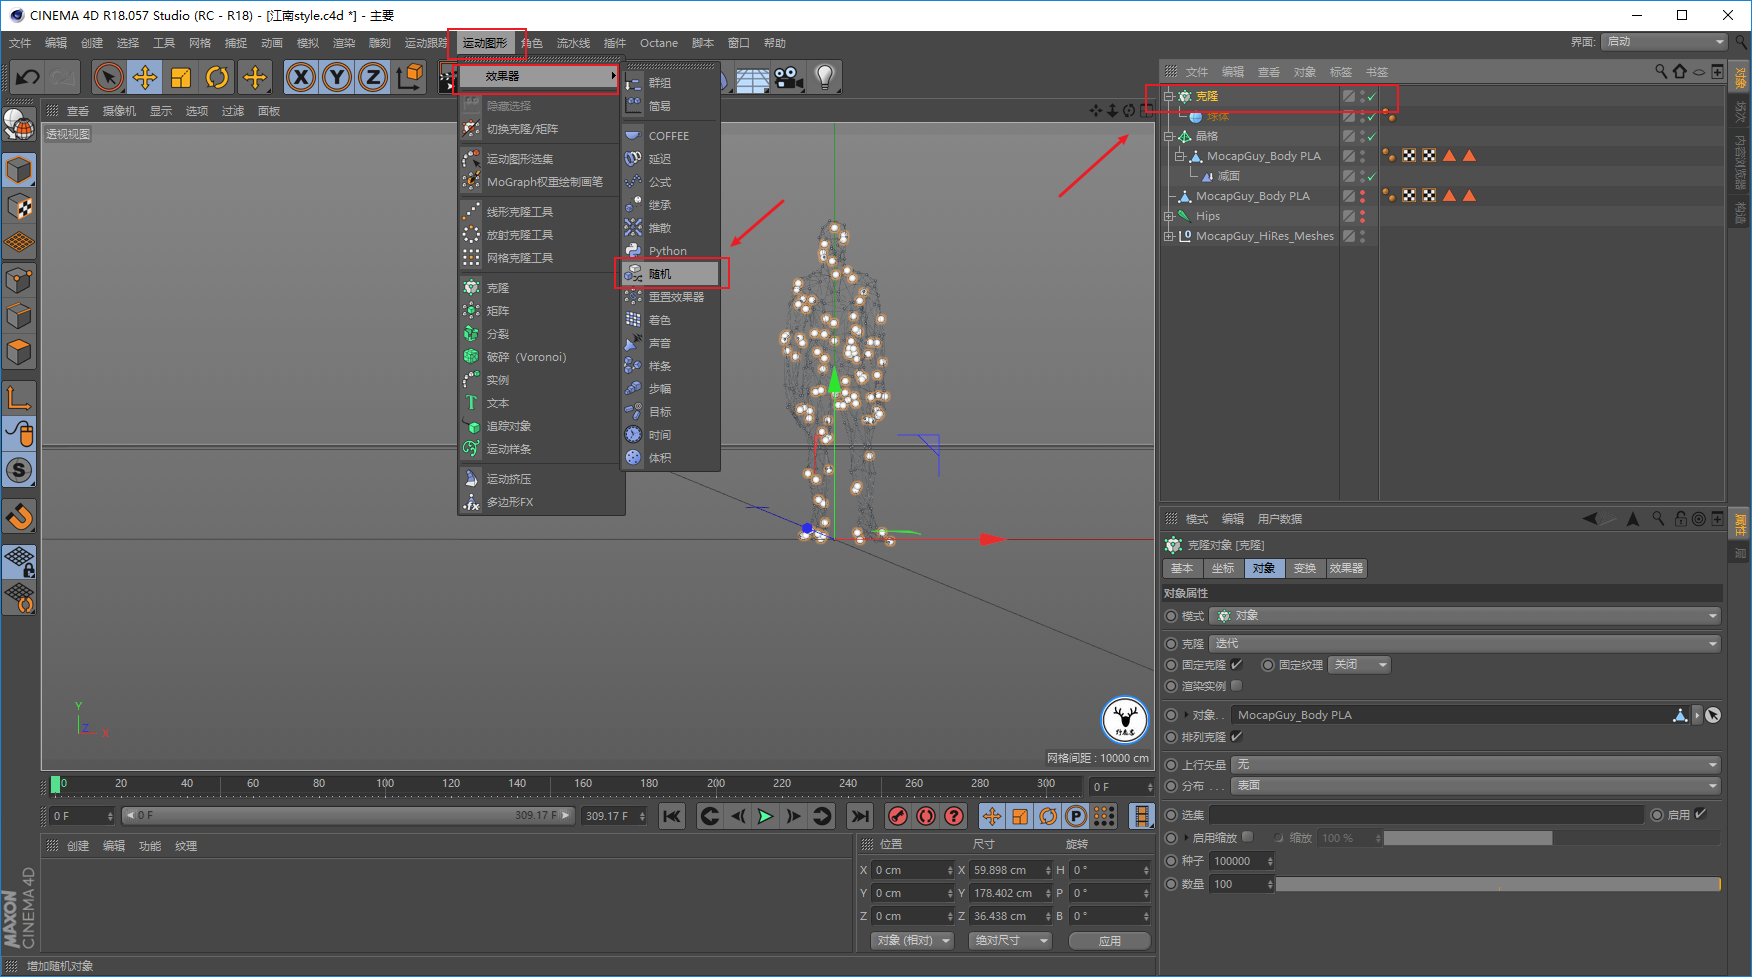Select the 克隆 object in Object Manager
The width and height of the screenshot is (1752, 977).
click(x=1207, y=97)
